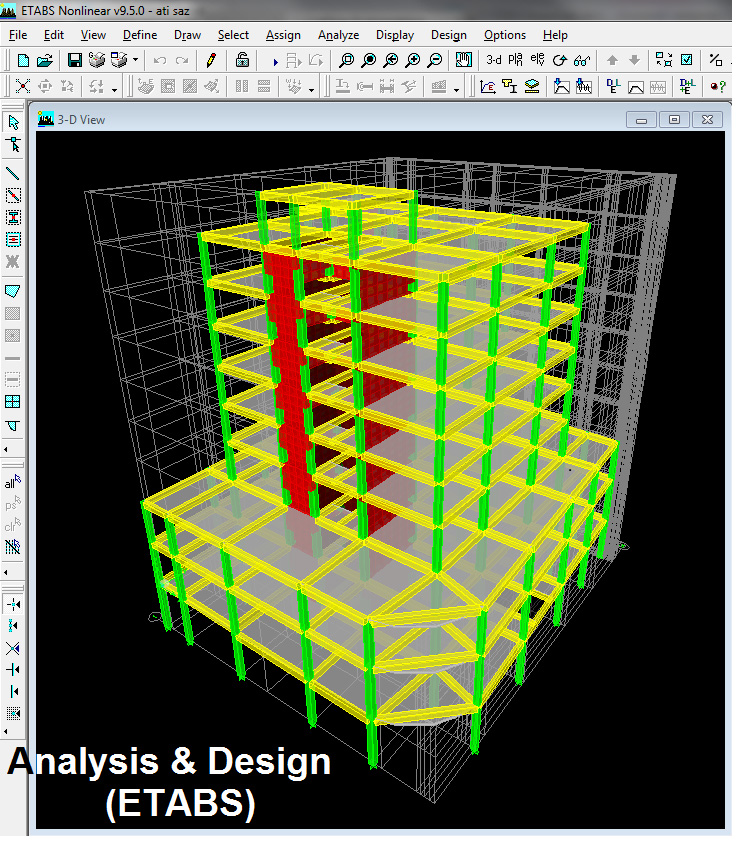Open the Analyze menu

pyautogui.click(x=338, y=35)
